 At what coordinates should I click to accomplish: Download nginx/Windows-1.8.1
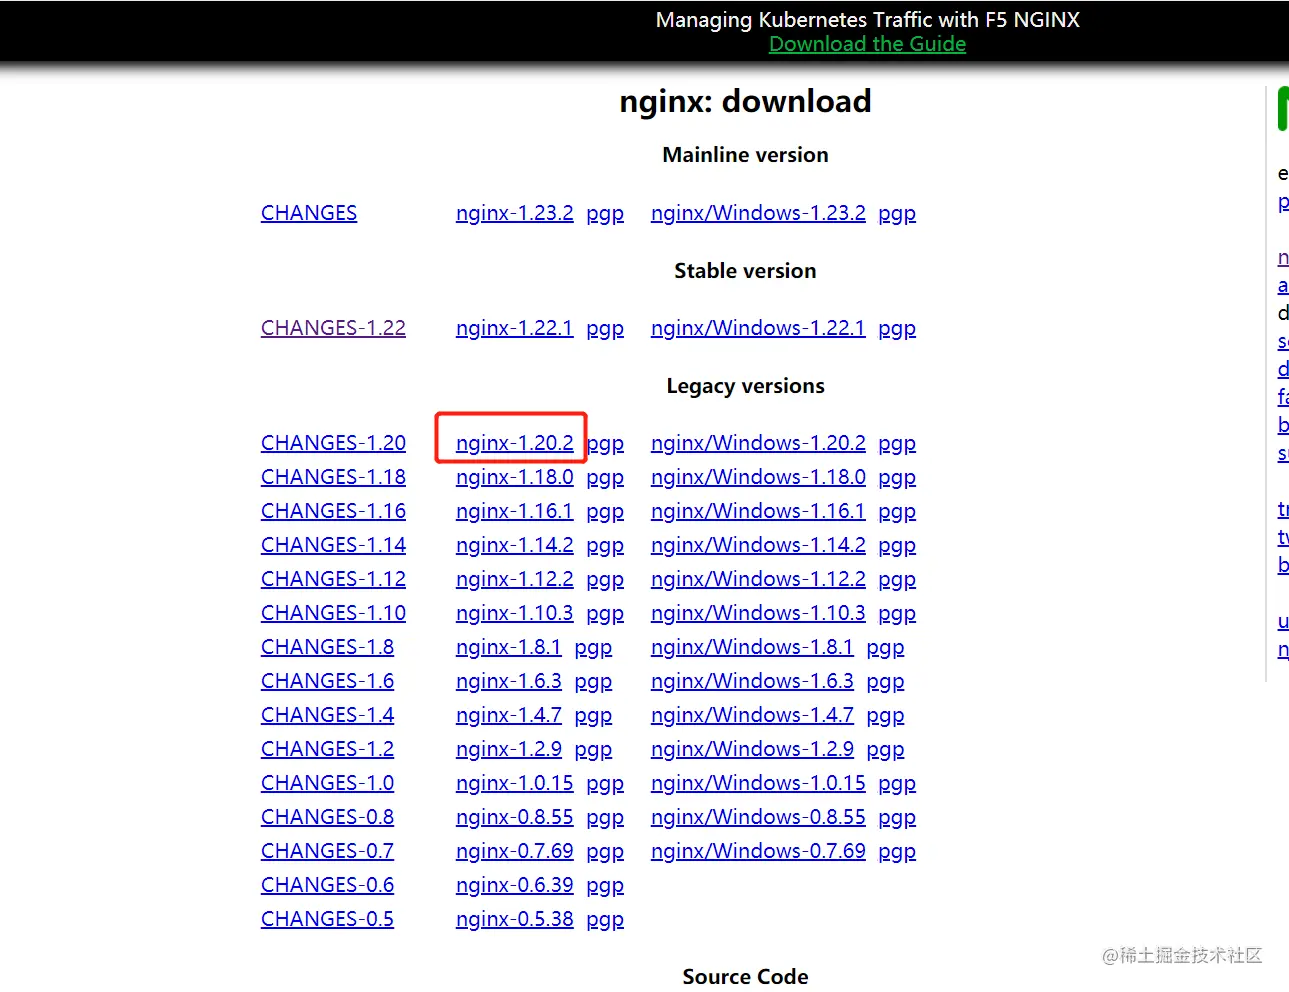[x=752, y=647]
